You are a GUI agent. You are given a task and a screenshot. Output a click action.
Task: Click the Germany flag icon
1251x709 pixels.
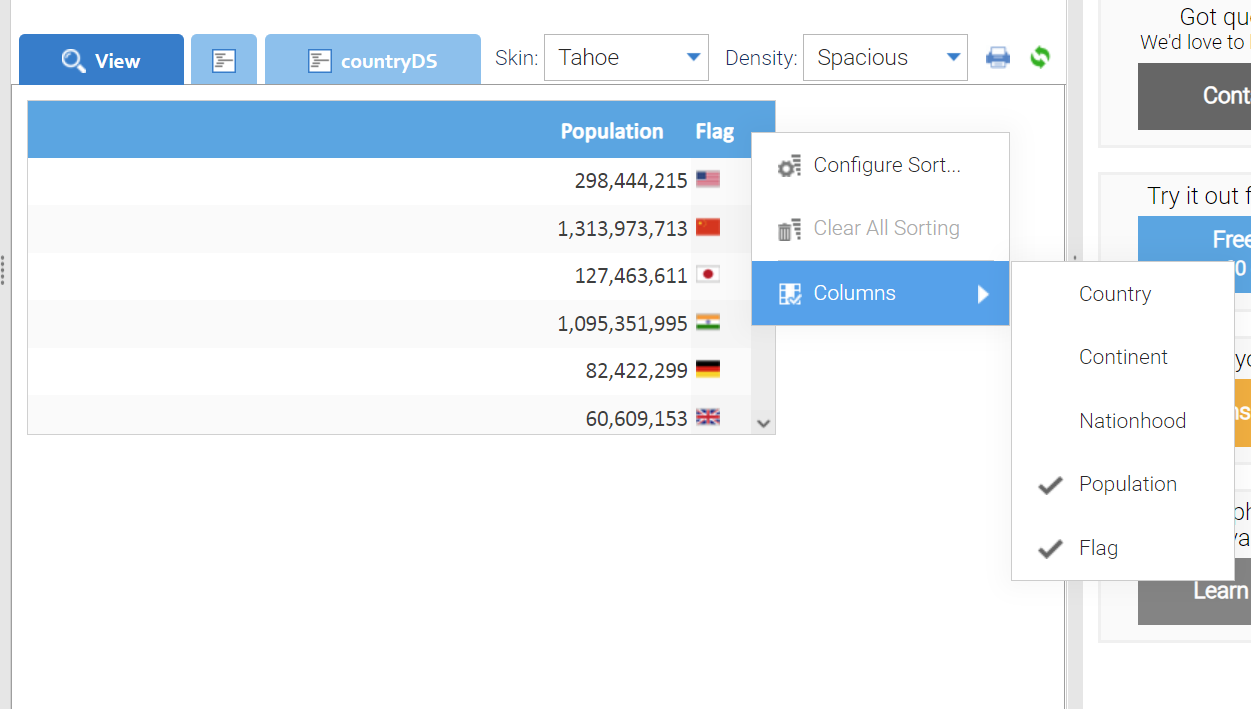coord(708,370)
